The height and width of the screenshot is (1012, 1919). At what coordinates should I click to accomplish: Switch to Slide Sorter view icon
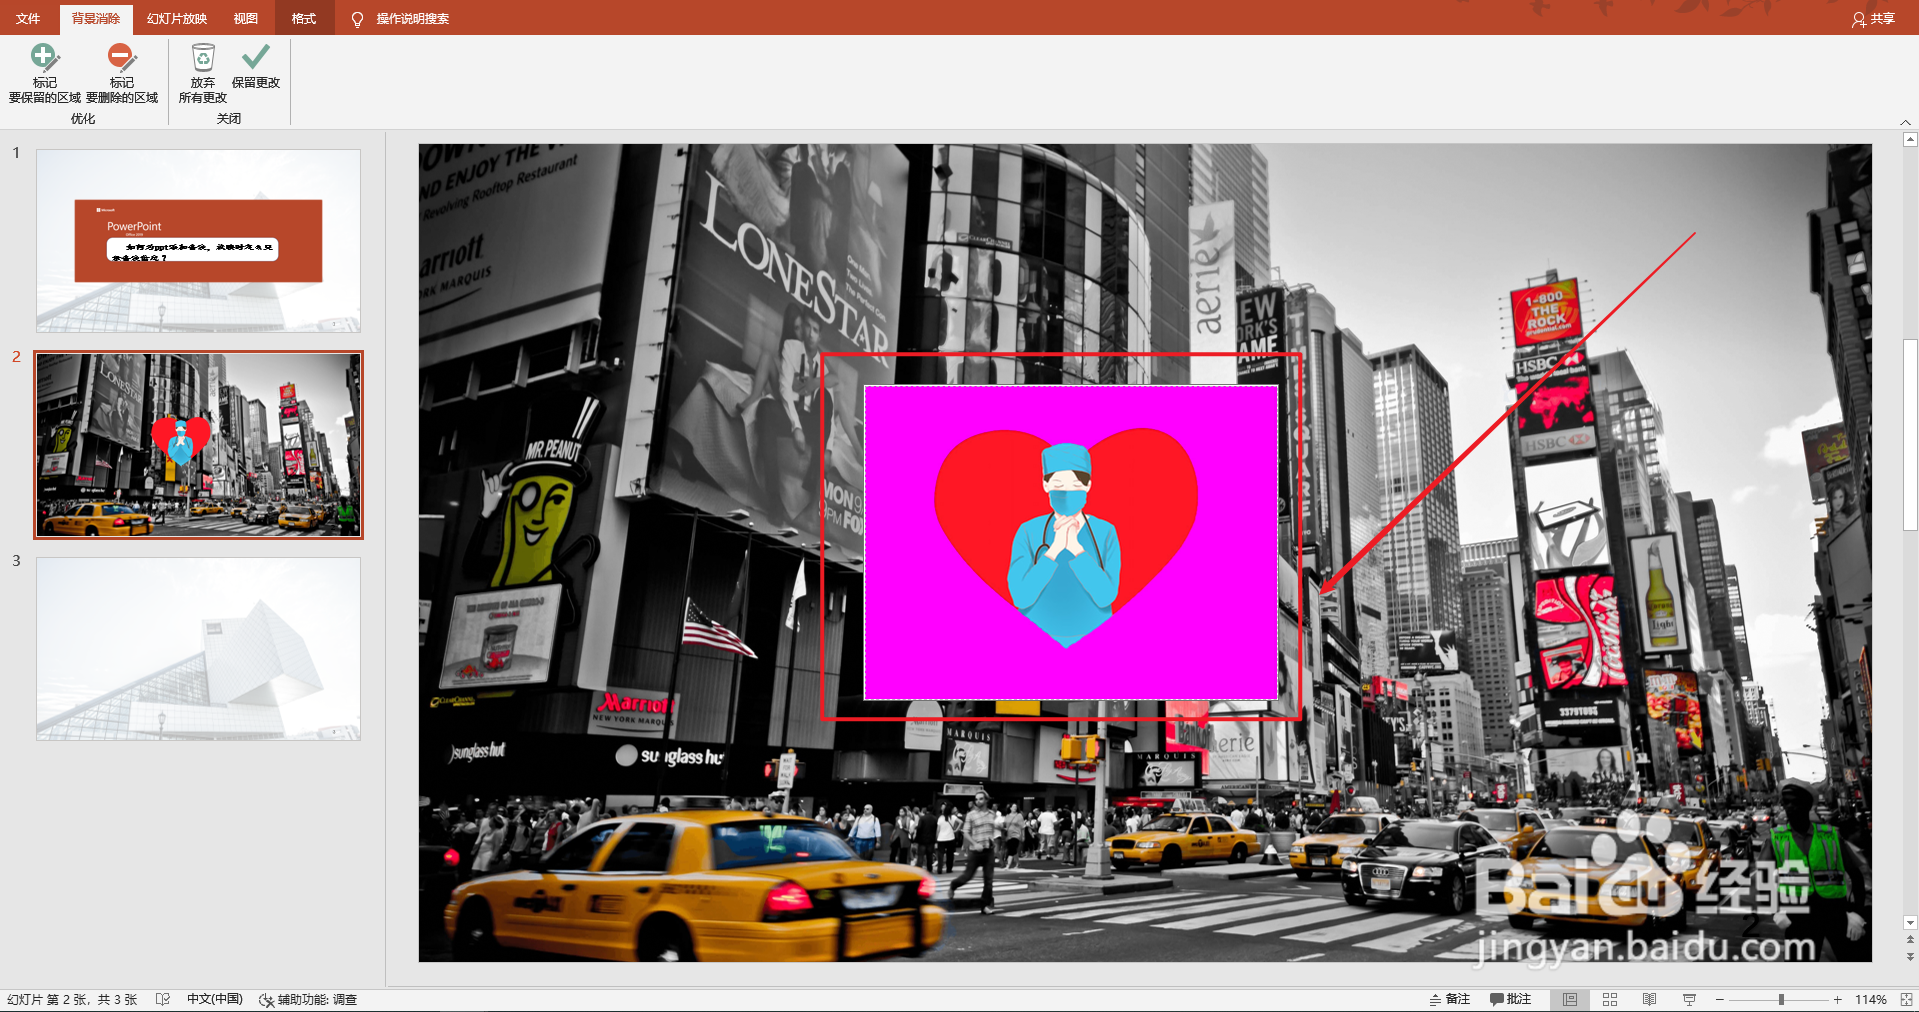(x=1610, y=999)
